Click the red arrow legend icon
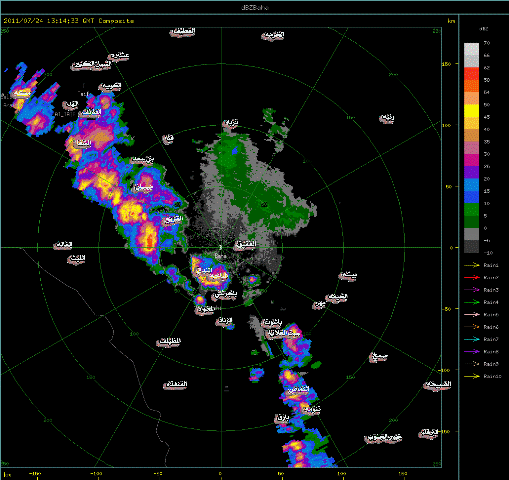The height and width of the screenshot is (480, 509). 472,277
